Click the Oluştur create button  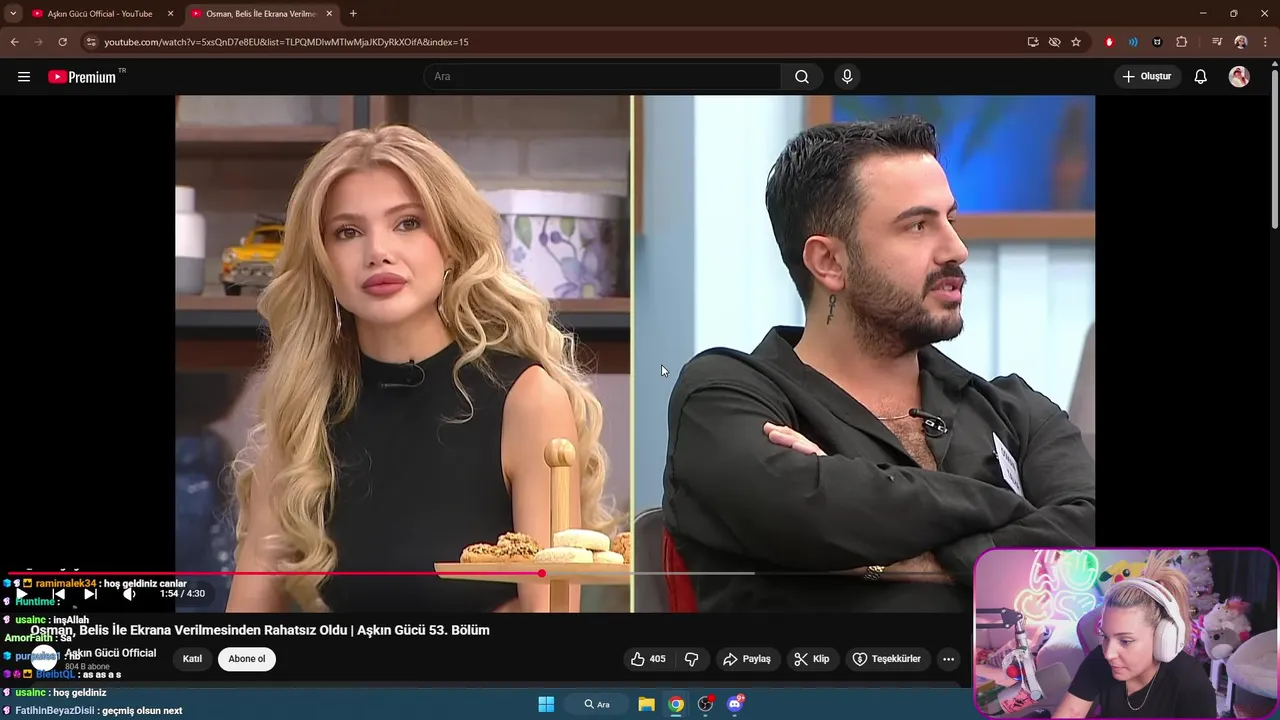pyautogui.click(x=1147, y=77)
